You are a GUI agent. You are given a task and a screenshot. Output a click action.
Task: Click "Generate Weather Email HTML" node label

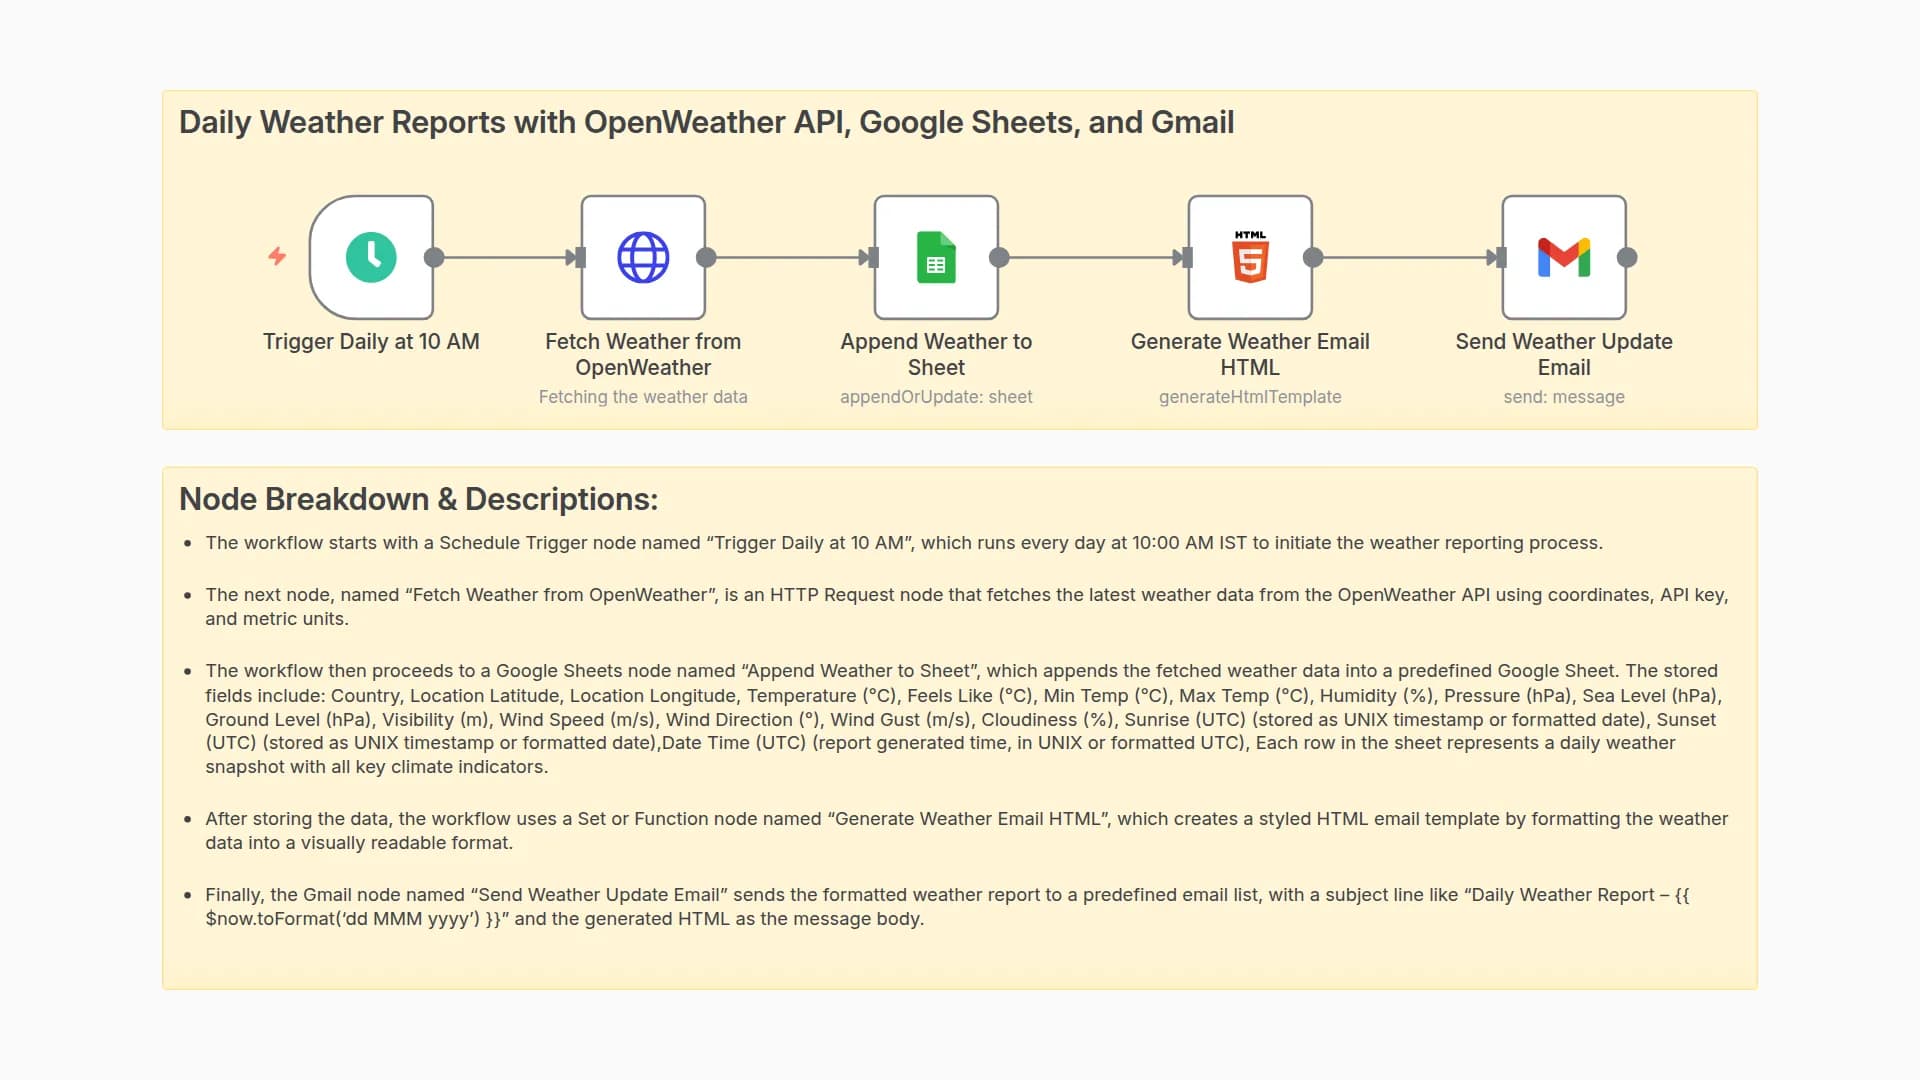pyautogui.click(x=1250, y=355)
